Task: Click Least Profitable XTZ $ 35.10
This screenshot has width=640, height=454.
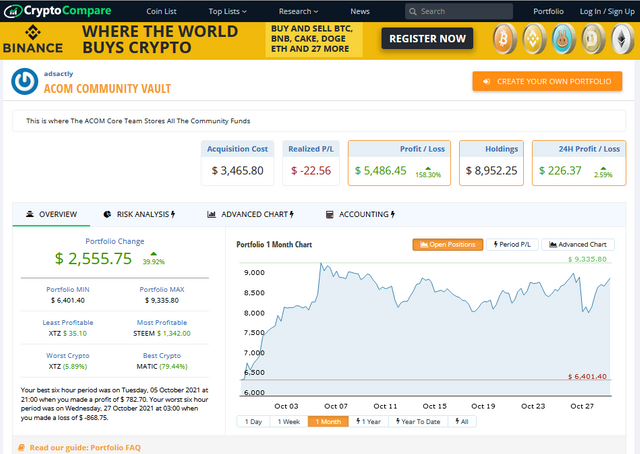Action: coord(68,334)
